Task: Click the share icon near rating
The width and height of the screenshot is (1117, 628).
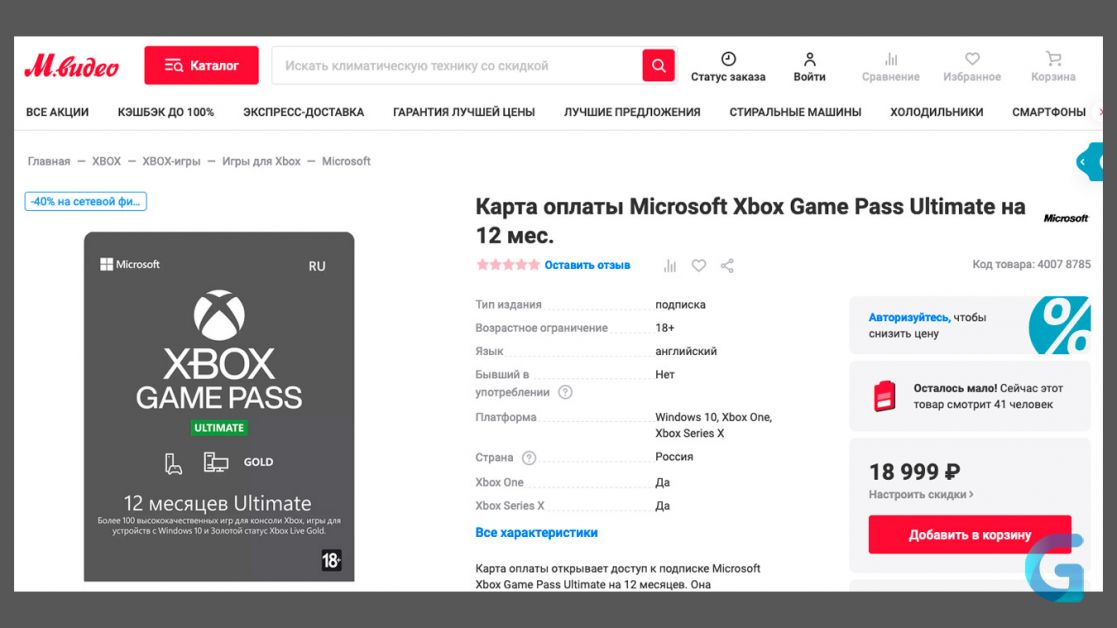Action: tap(727, 266)
